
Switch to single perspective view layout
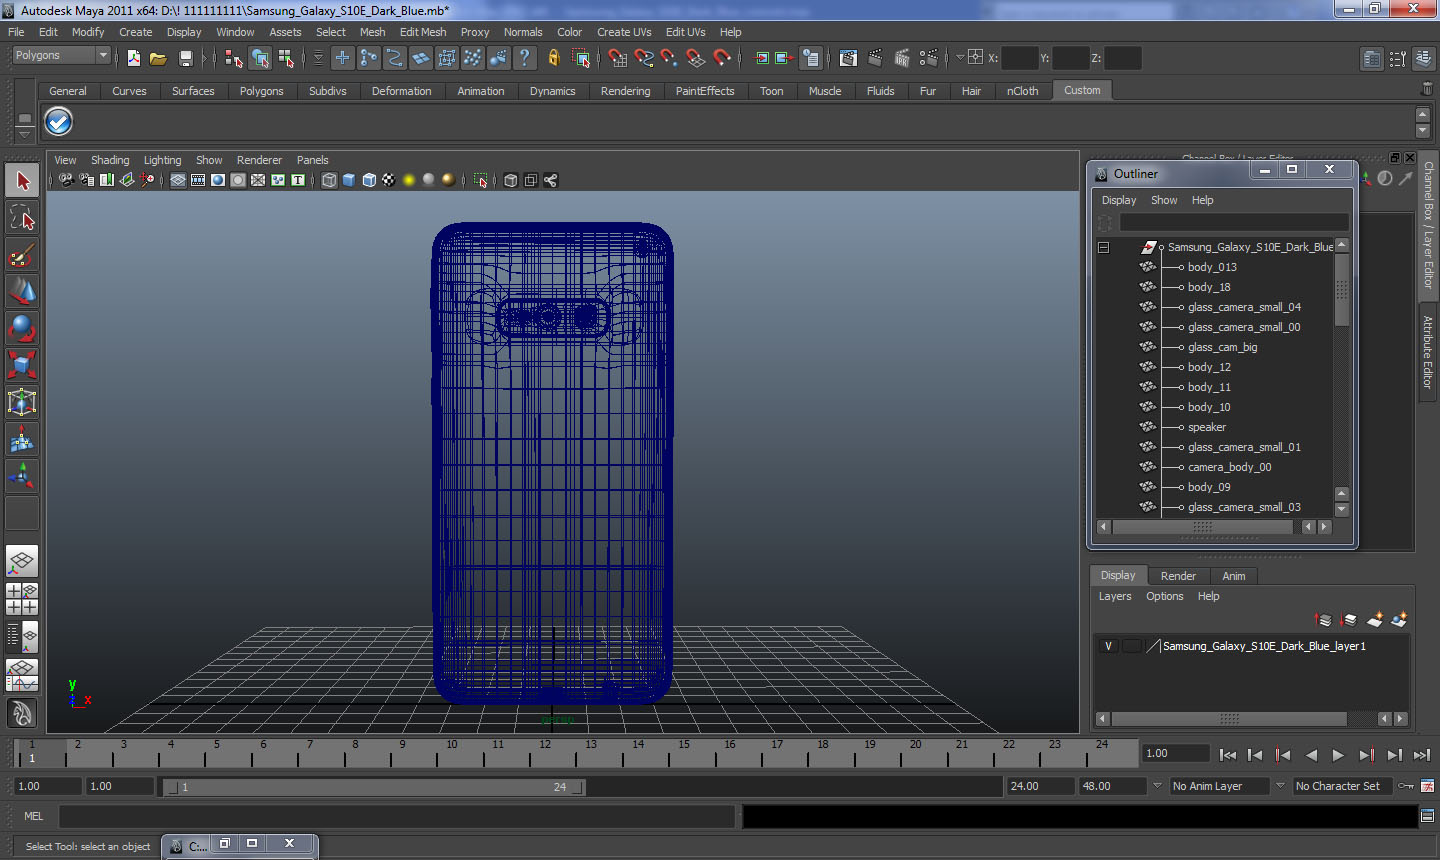[22, 561]
